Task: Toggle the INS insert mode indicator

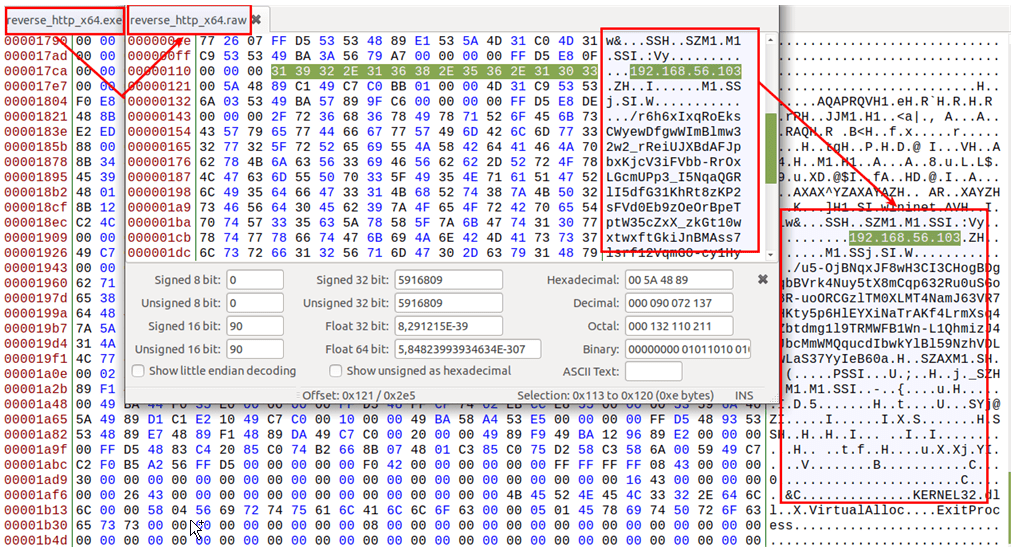Action: (744, 395)
